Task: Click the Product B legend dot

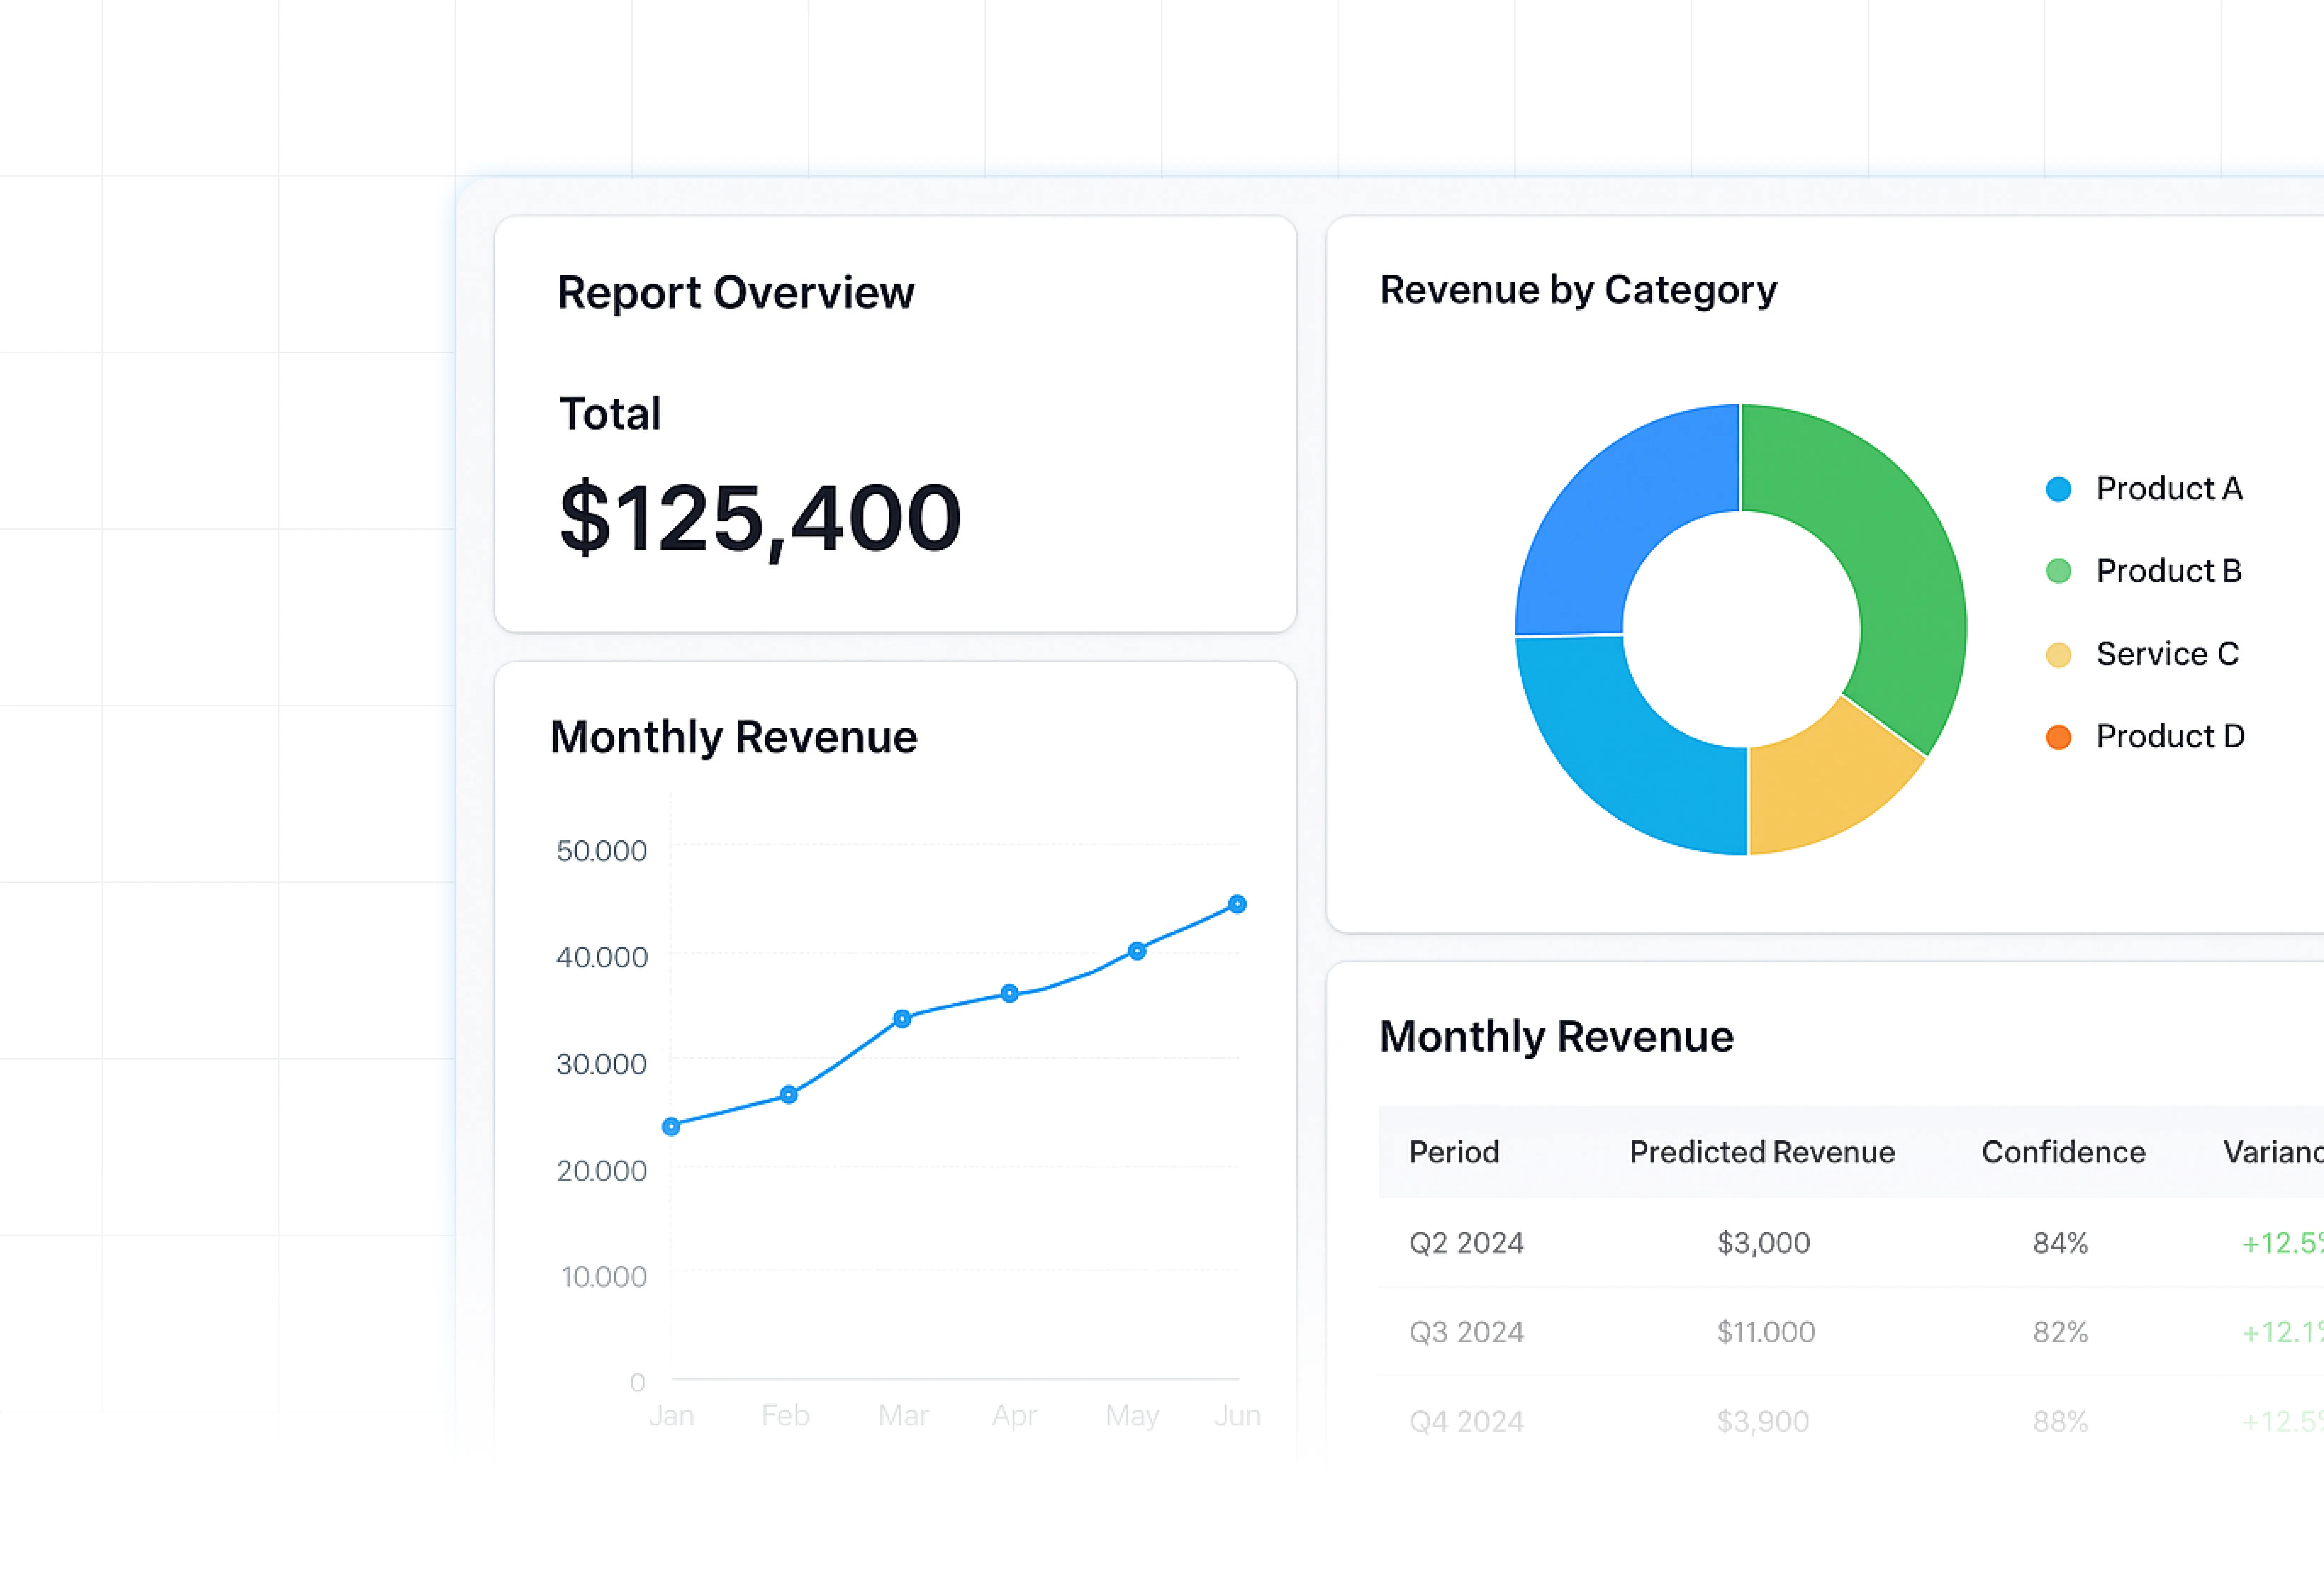Action: coord(2058,571)
